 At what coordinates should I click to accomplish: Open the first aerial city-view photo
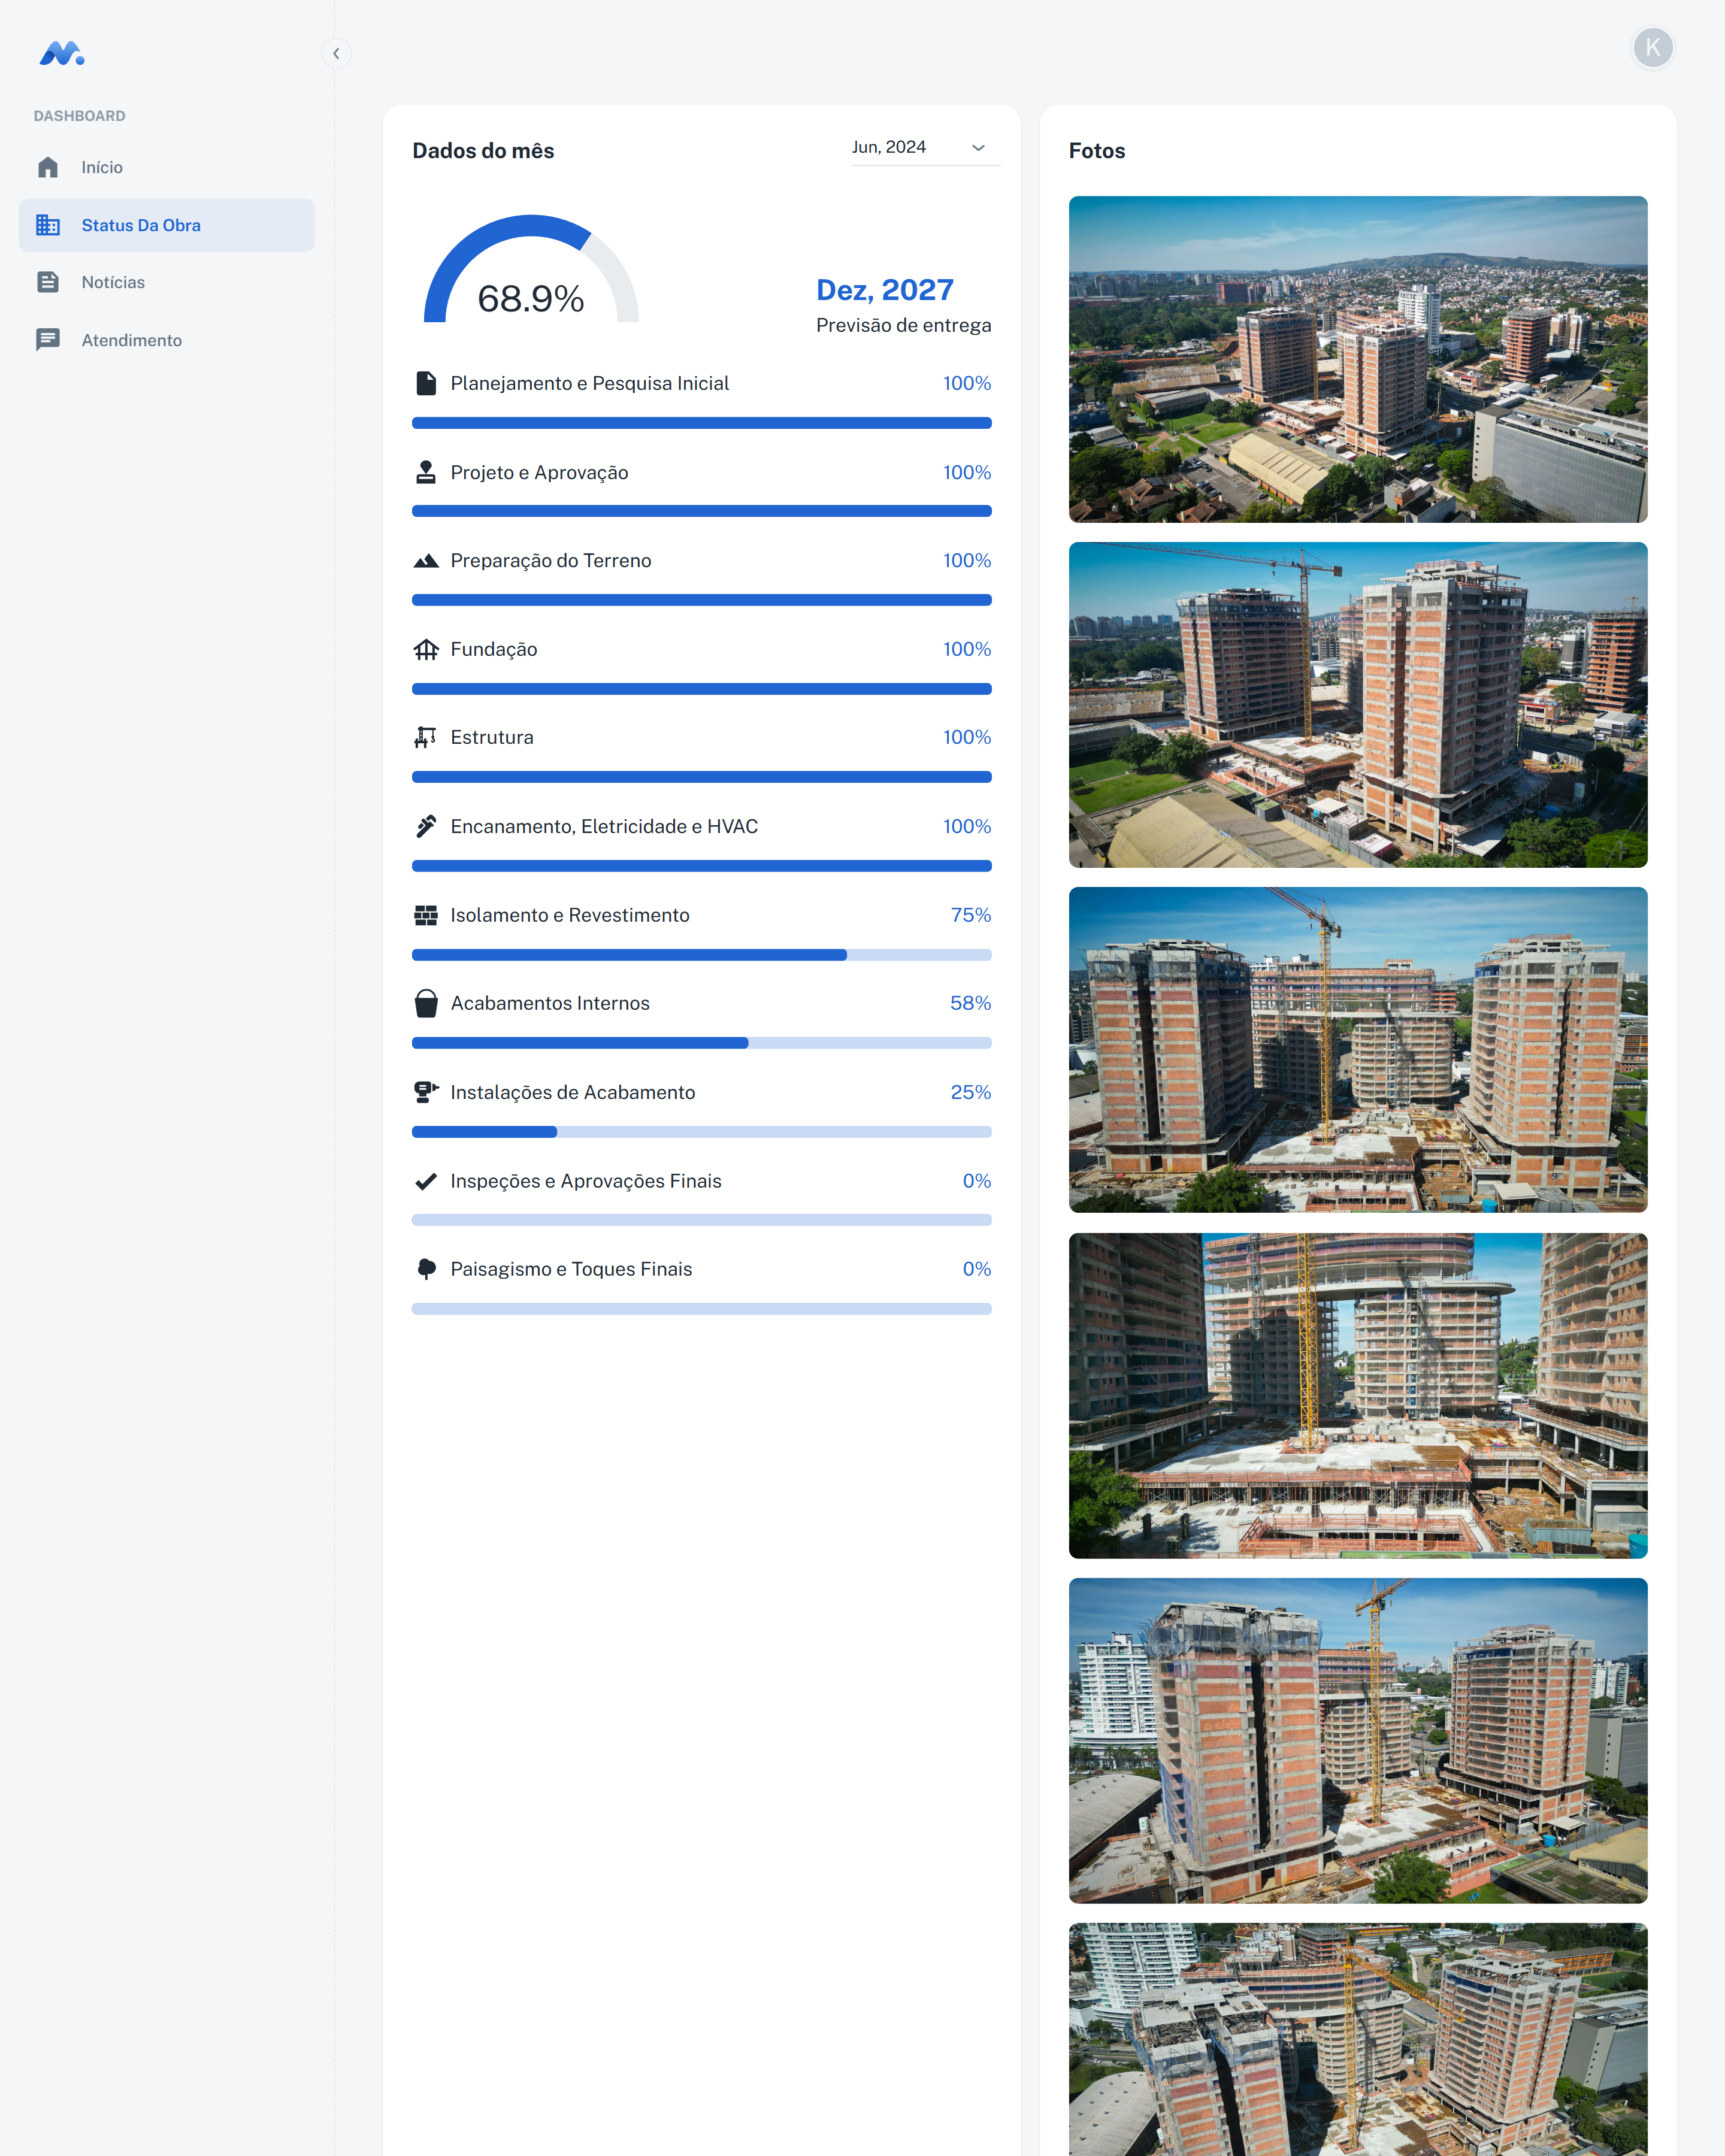coord(1358,359)
